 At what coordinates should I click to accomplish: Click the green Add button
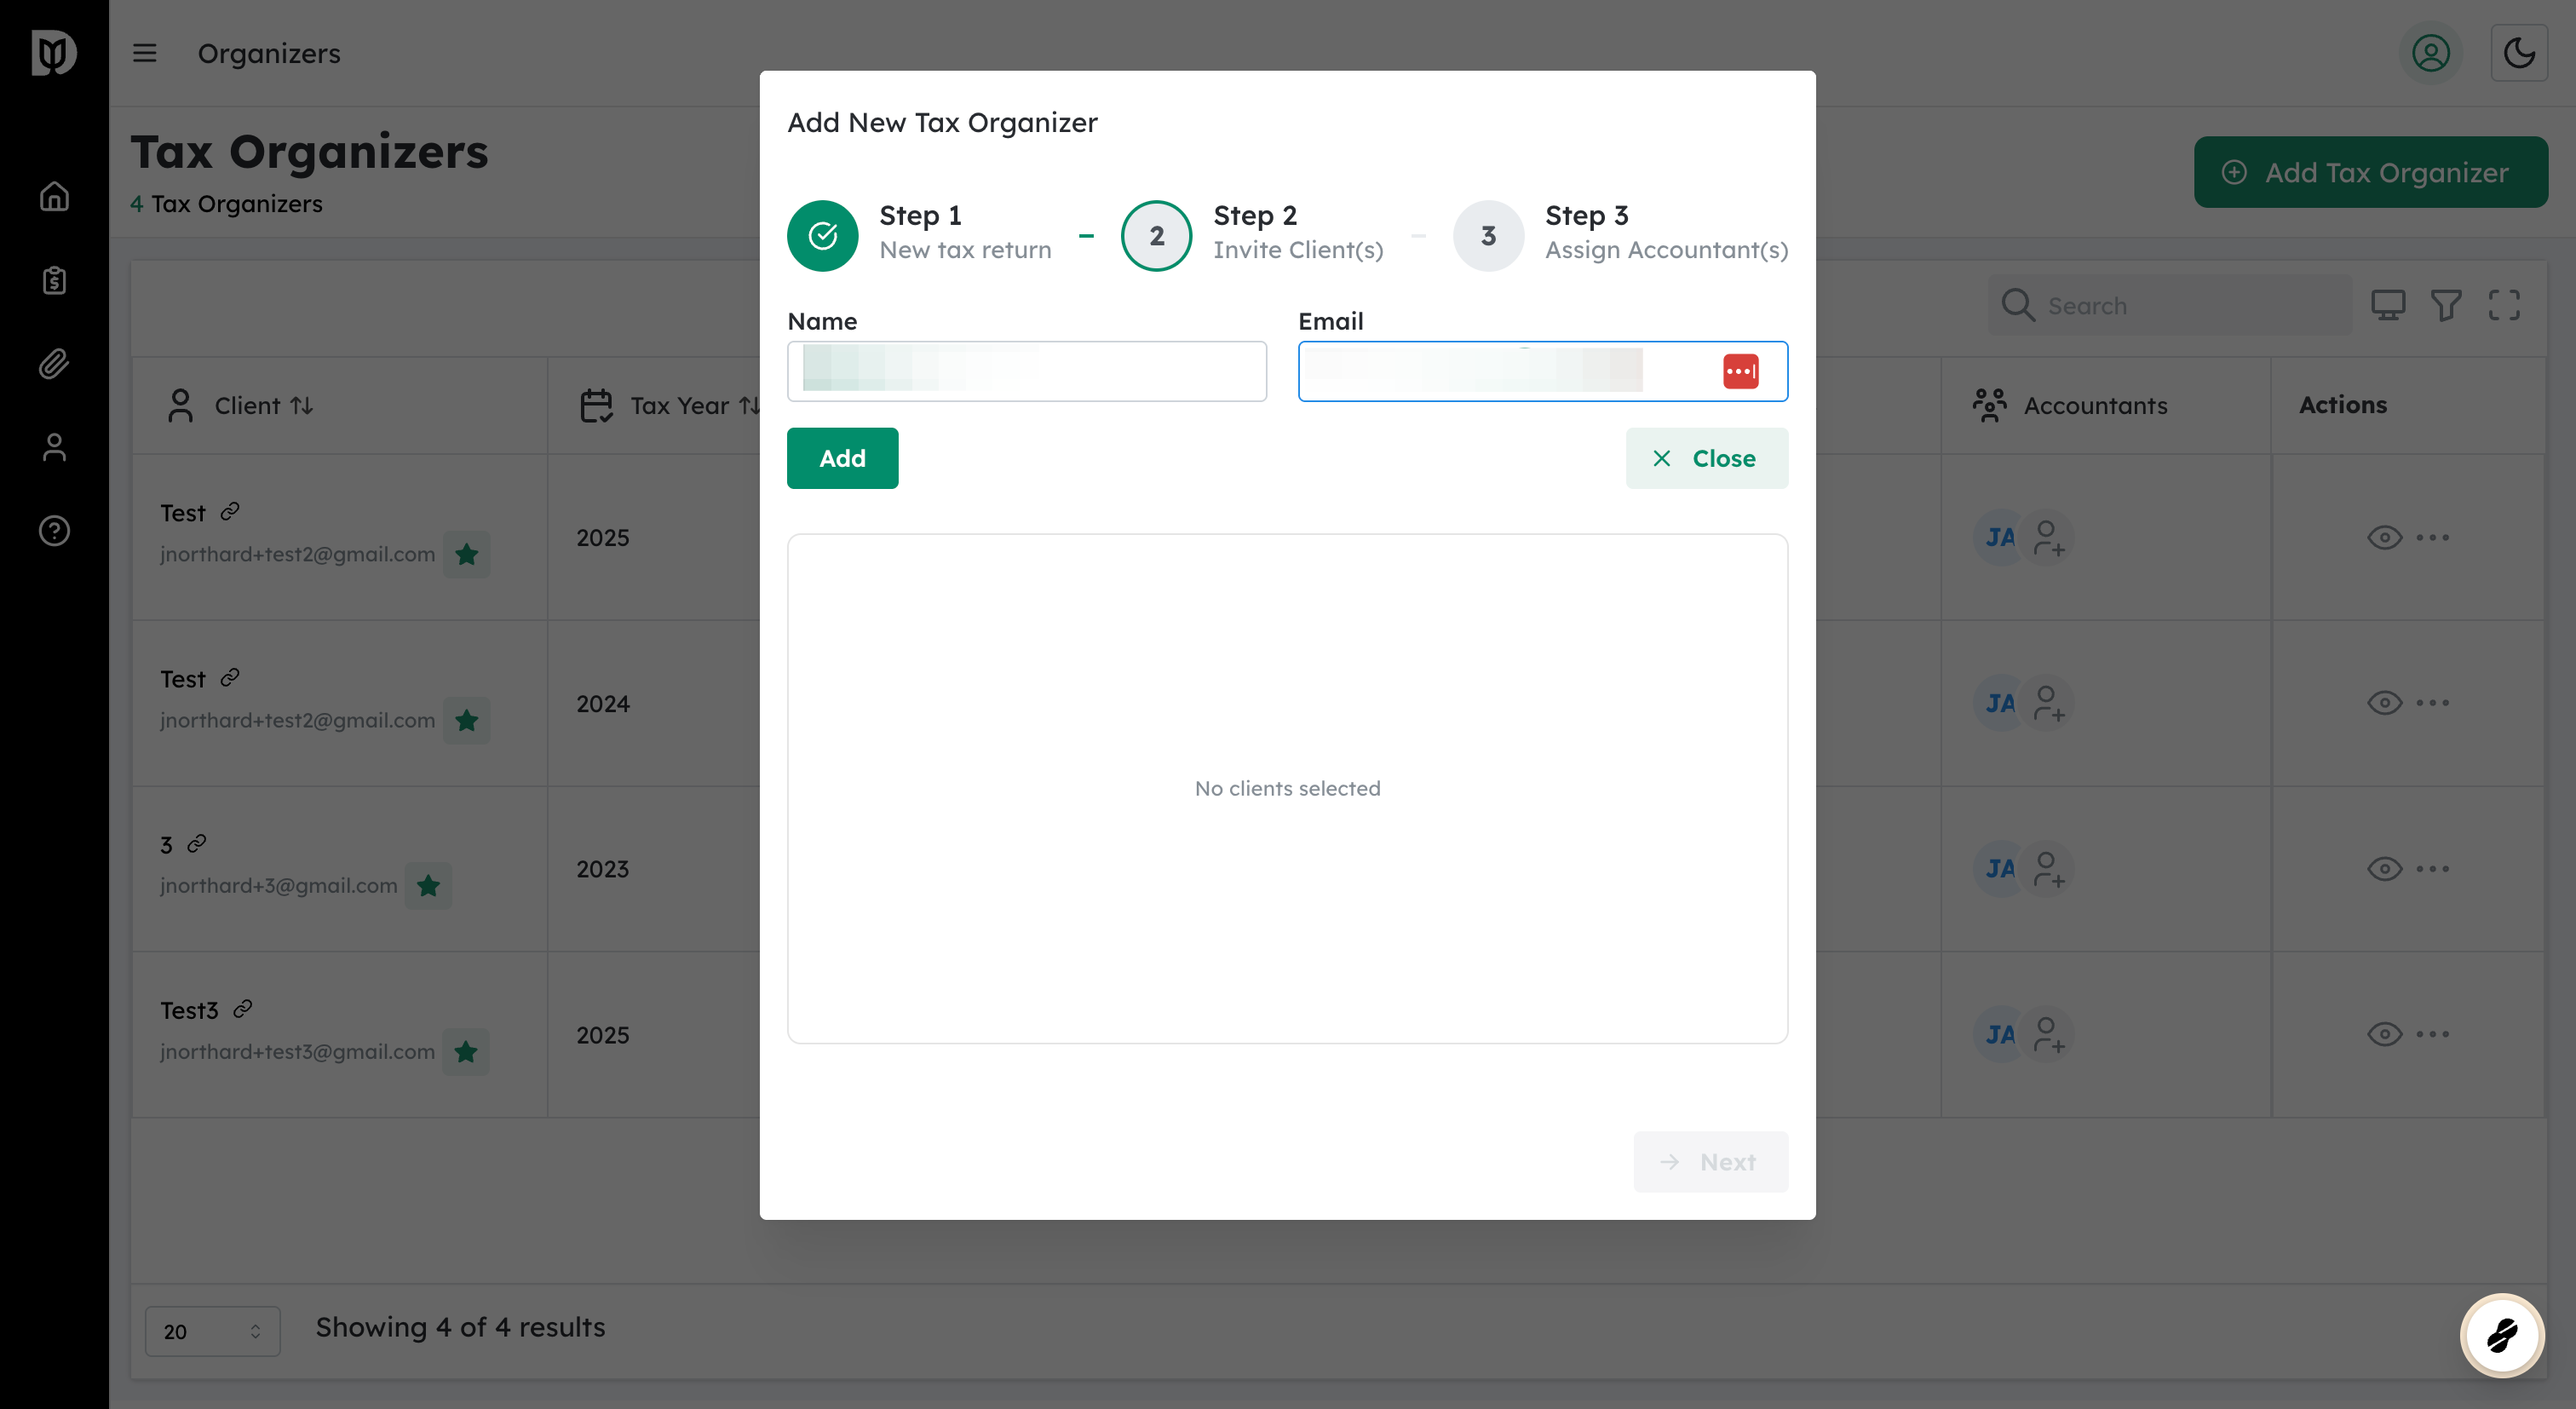pos(842,458)
